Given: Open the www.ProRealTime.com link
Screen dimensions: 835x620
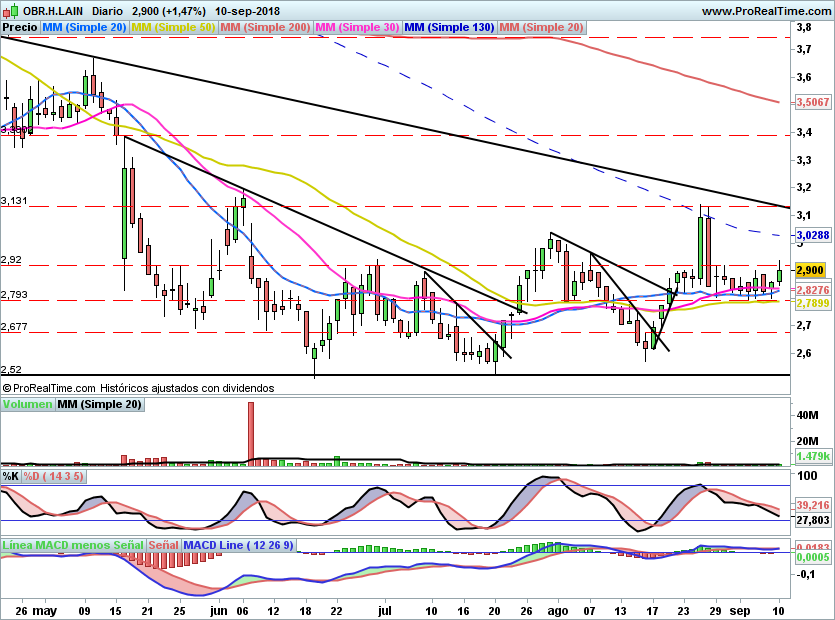Looking at the screenshot, I should point(765,10).
